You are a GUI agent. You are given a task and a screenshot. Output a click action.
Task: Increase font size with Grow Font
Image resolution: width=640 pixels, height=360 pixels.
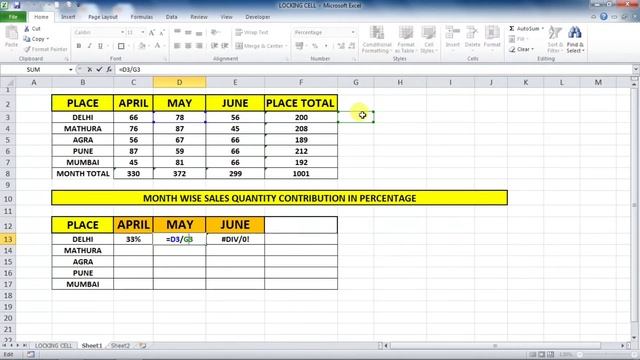tap(152, 32)
